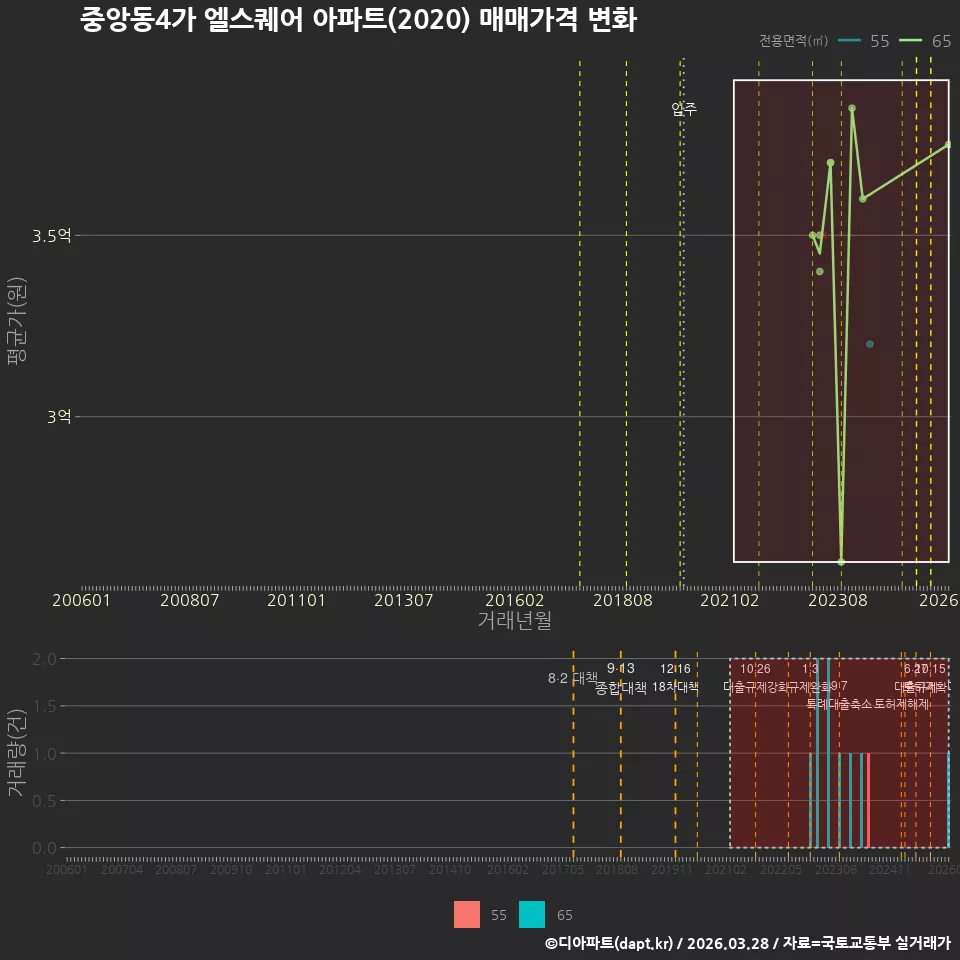Click the 10·26 marker label in the volume chart
Screen dimensions: 960x960
(755, 669)
